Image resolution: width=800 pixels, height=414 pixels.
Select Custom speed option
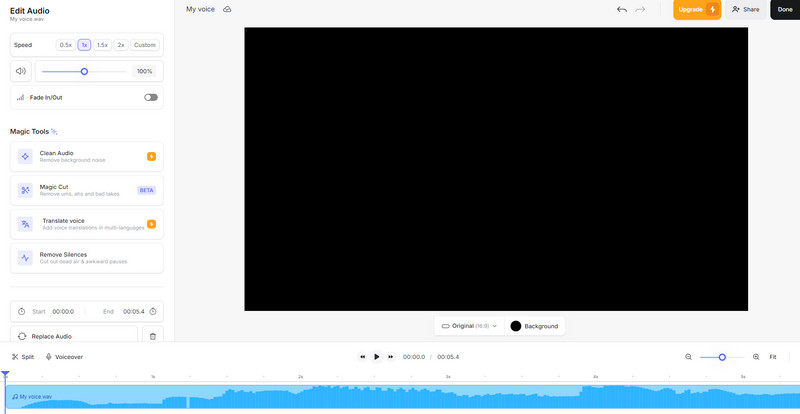[x=145, y=45]
